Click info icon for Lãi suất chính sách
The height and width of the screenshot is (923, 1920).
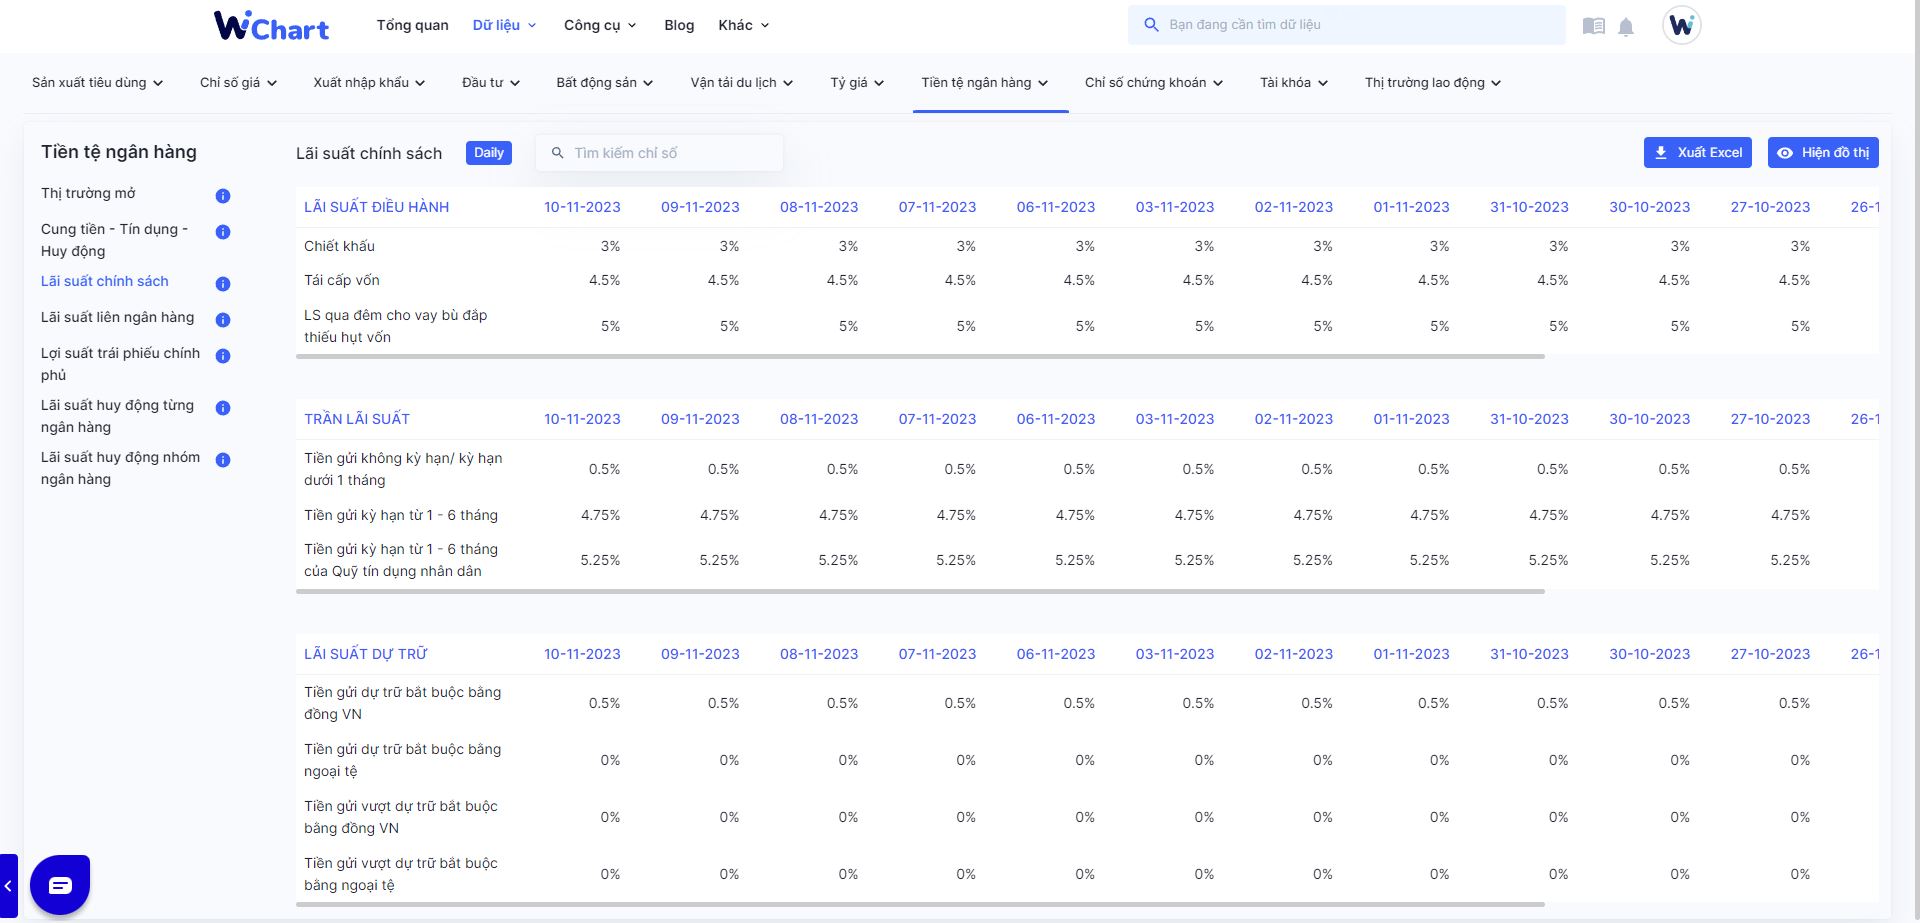(223, 284)
